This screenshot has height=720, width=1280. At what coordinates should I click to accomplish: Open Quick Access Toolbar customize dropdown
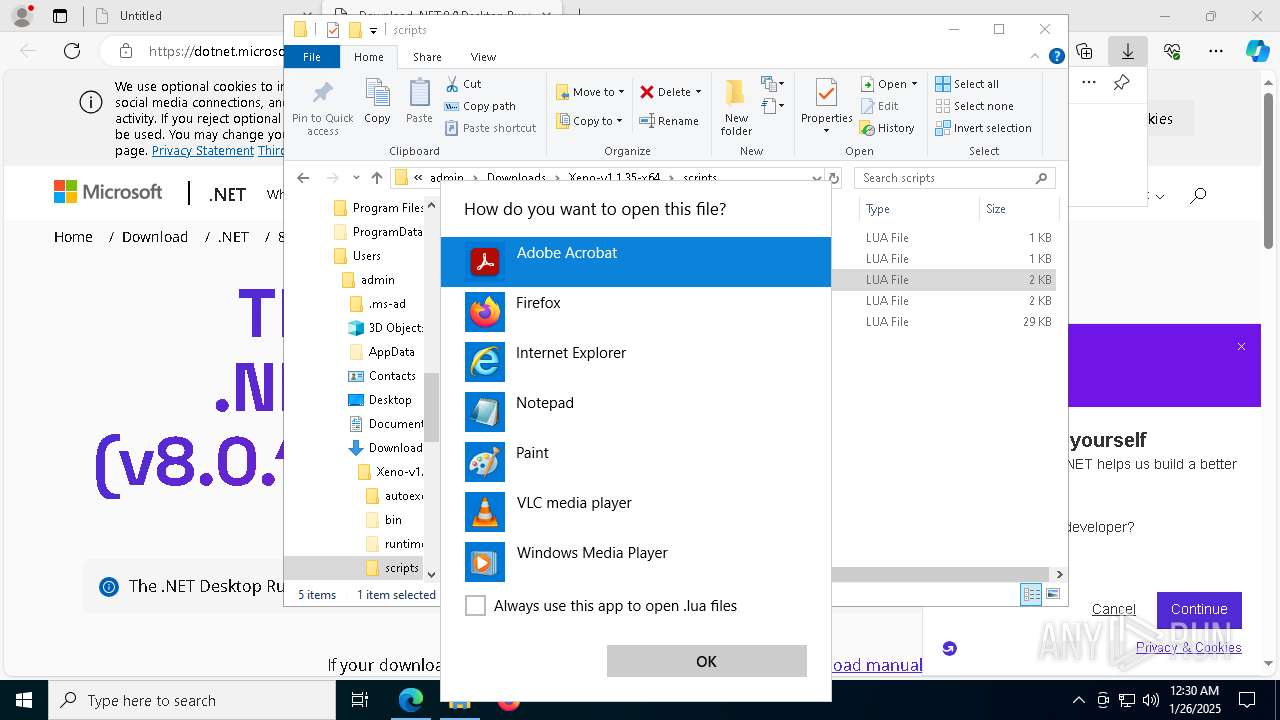pos(373,30)
